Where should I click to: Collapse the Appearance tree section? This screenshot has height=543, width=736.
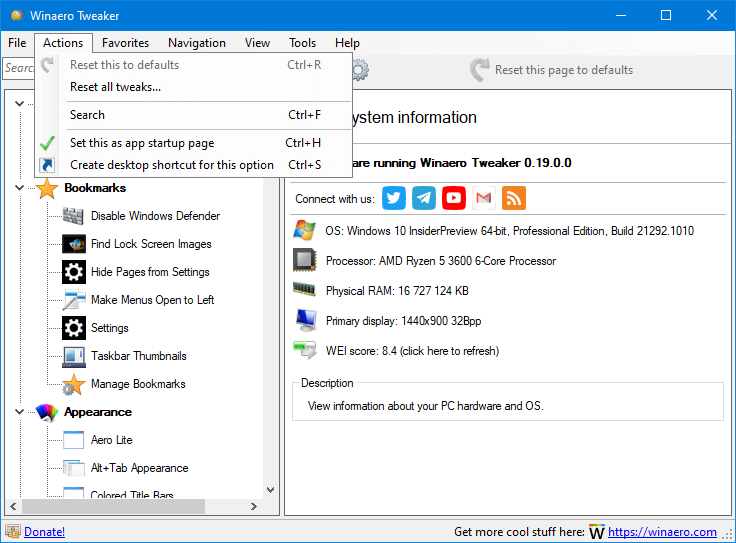click(x=19, y=412)
